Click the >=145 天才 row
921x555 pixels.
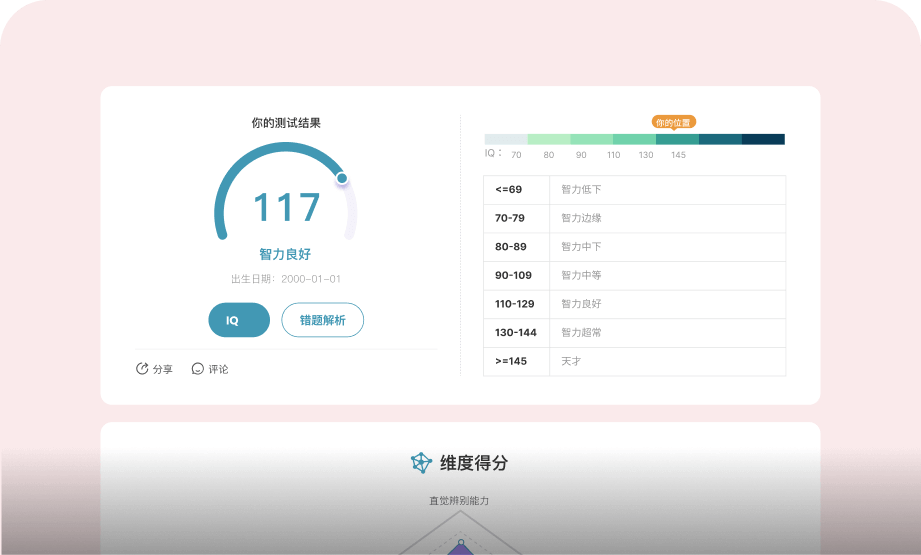tap(634, 361)
